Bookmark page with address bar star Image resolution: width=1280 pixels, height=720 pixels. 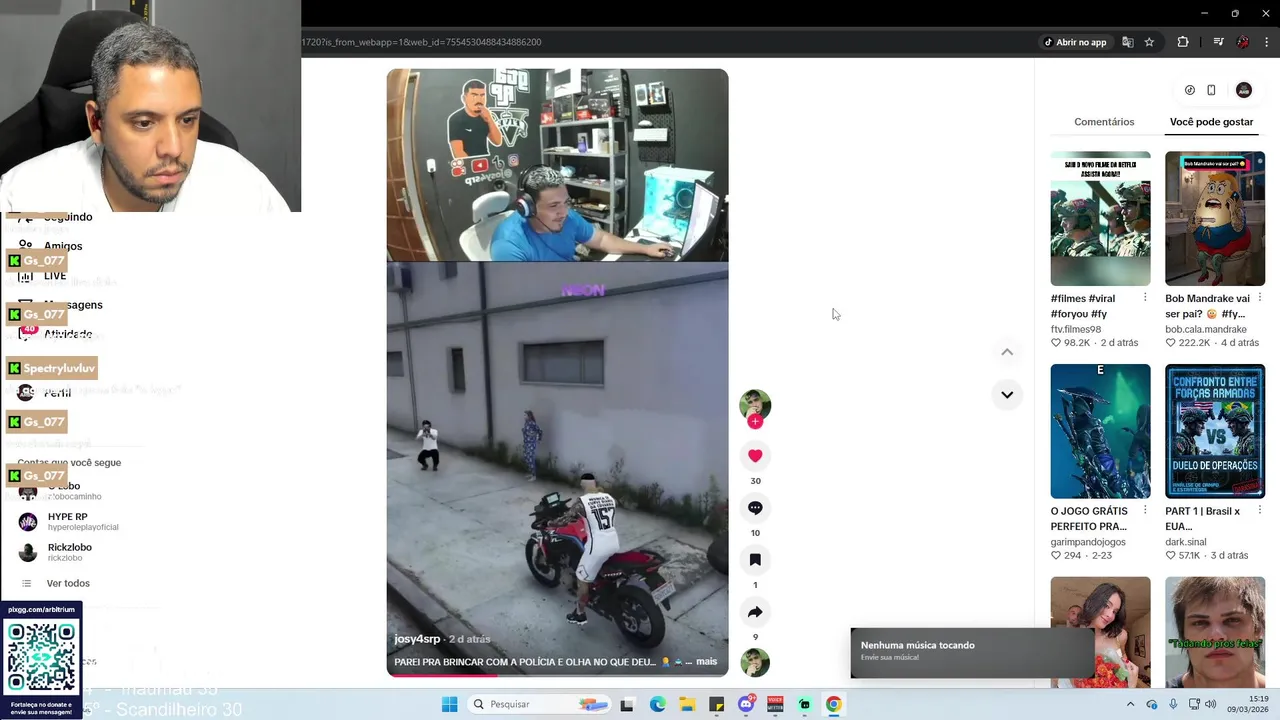1149,42
